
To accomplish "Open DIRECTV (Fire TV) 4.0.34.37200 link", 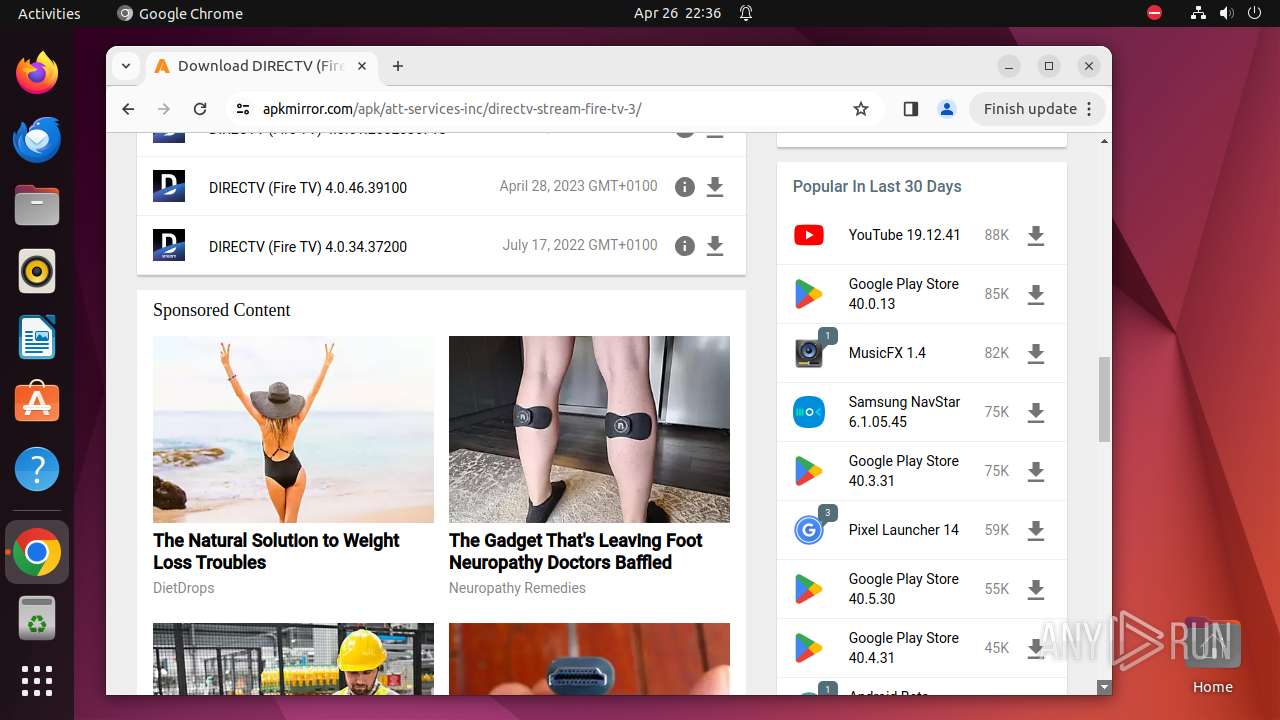I will pos(308,247).
